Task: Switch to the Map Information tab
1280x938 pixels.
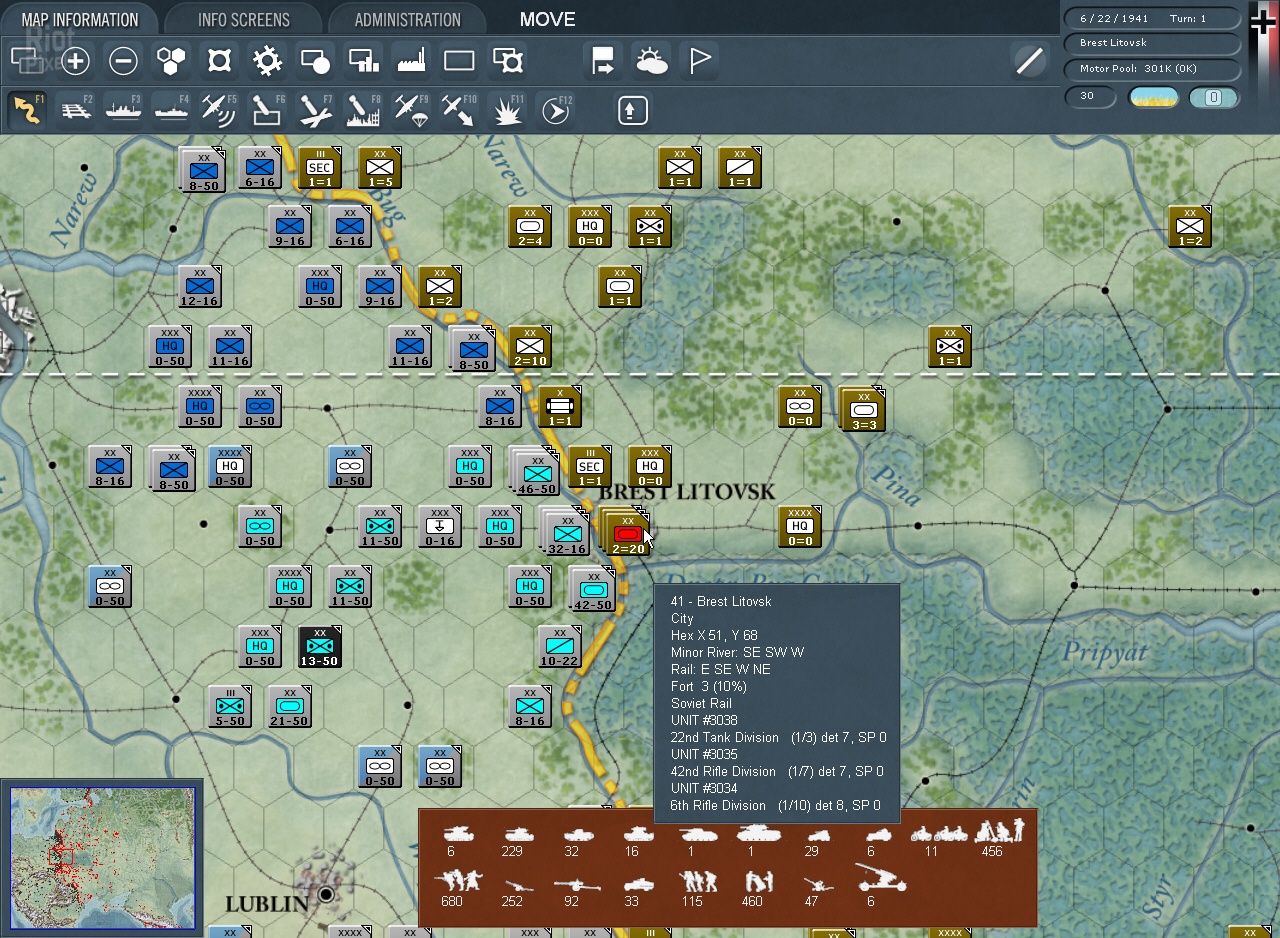Action: click(80, 19)
